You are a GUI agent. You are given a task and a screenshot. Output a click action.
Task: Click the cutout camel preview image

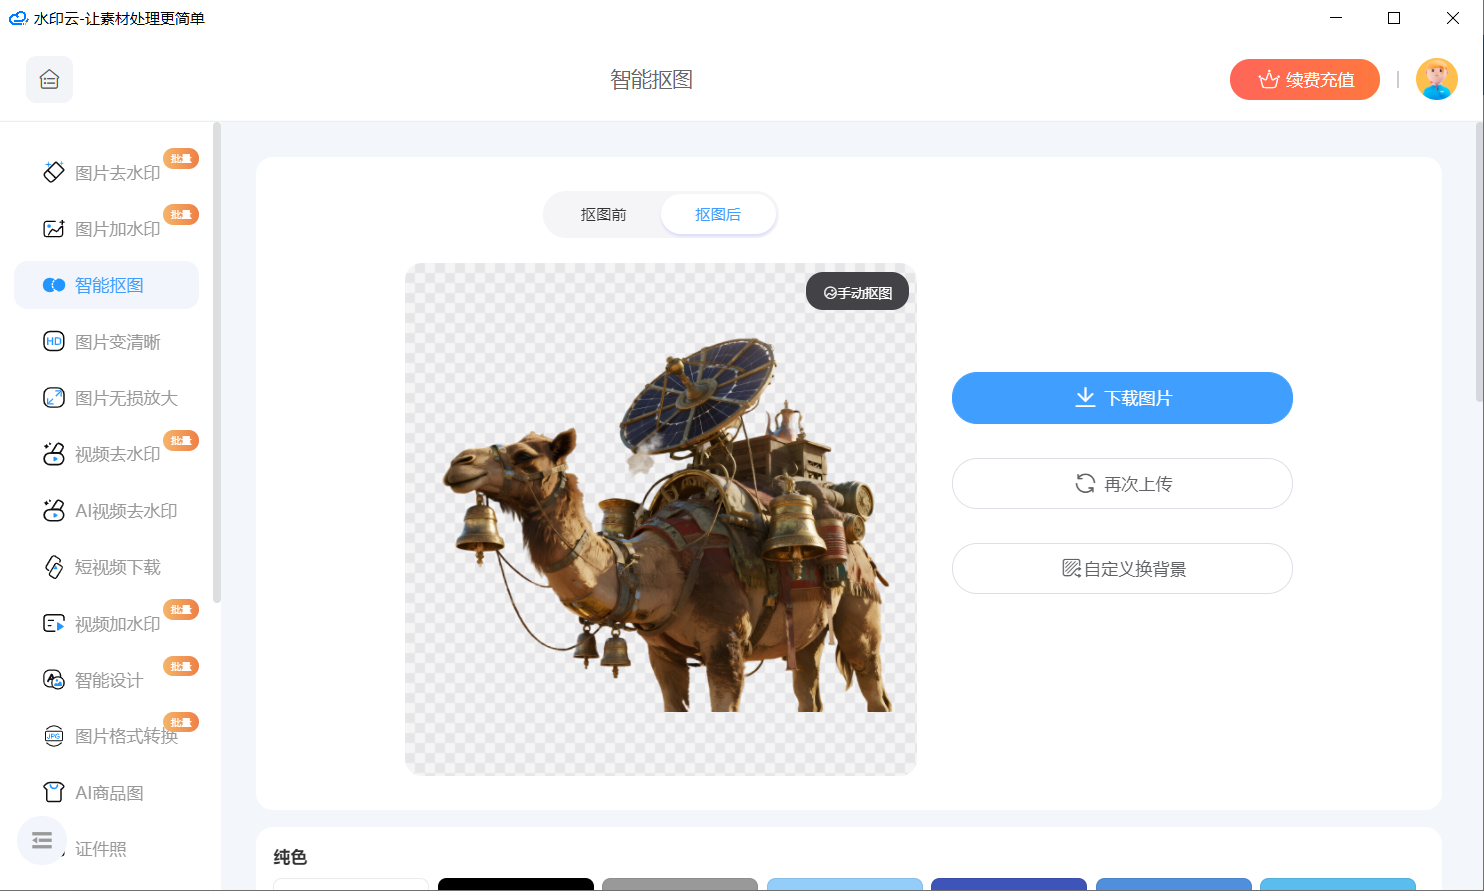point(660,519)
